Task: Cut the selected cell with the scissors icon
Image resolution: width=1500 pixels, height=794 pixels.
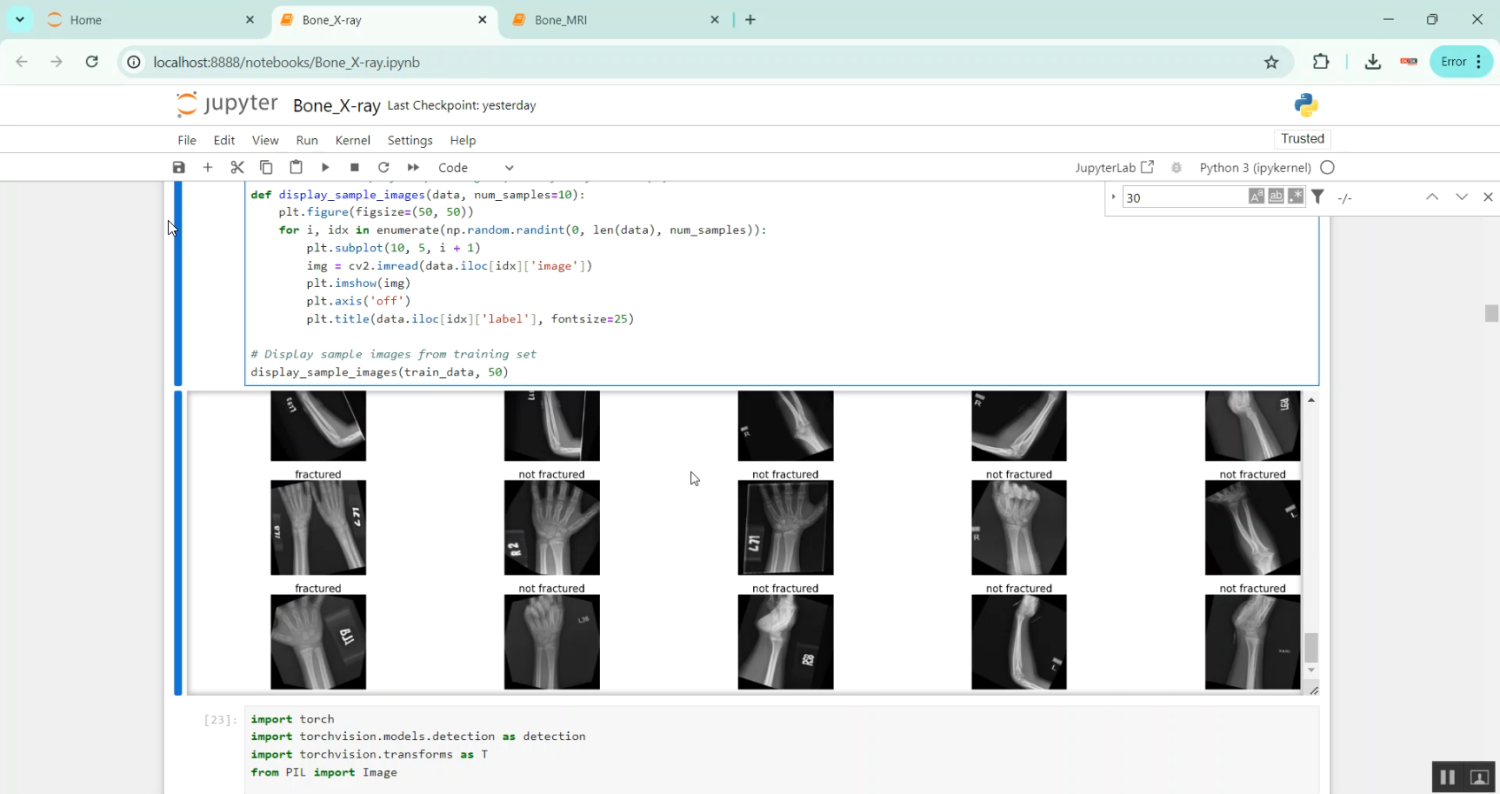Action: [237, 168]
